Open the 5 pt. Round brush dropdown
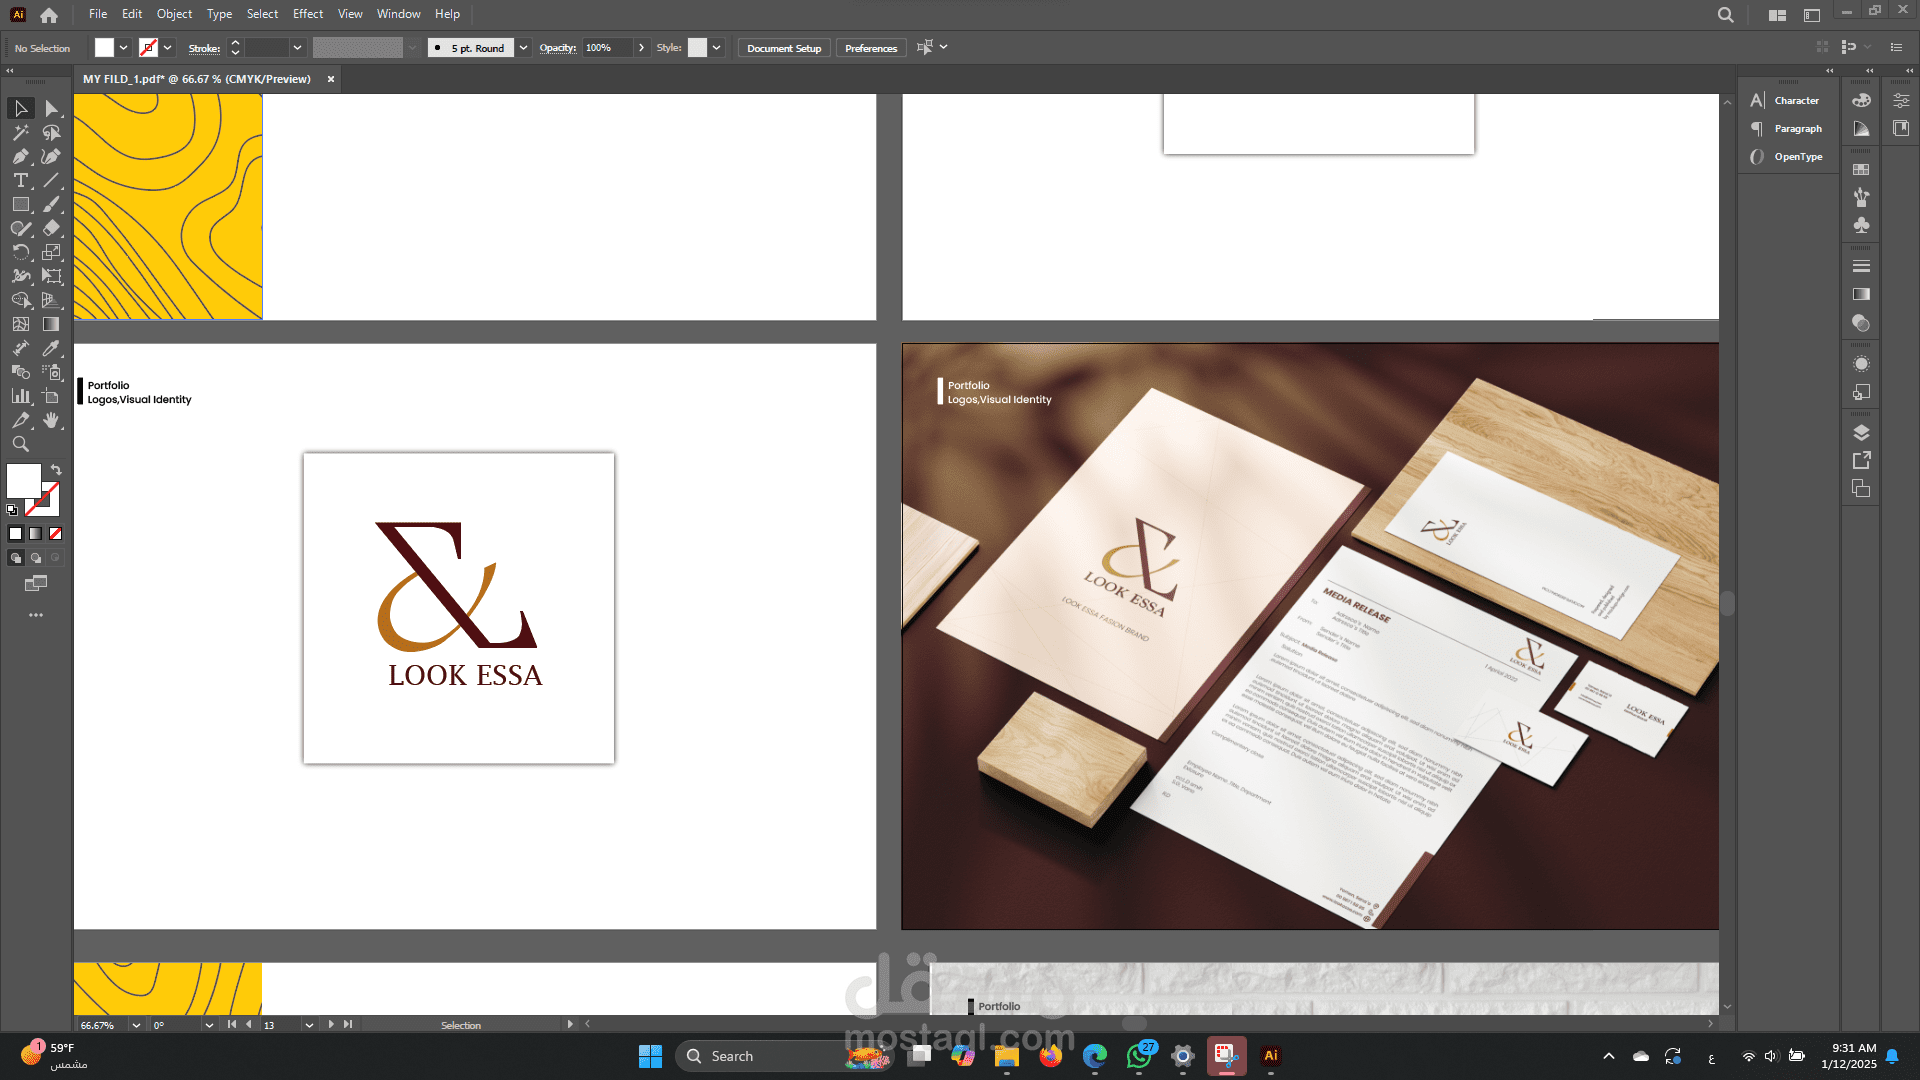Viewport: 1920px width, 1080px height. [523, 48]
